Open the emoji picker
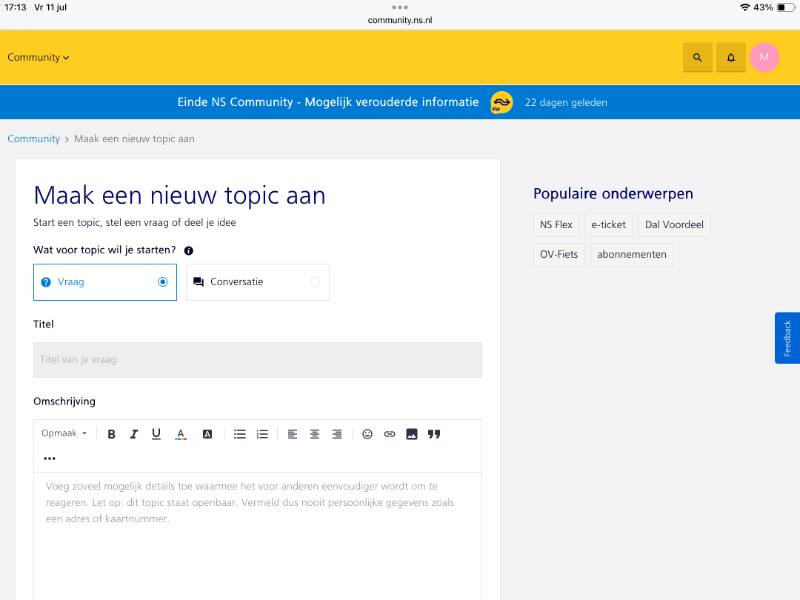Viewport: 800px width, 600px height. pyautogui.click(x=367, y=434)
